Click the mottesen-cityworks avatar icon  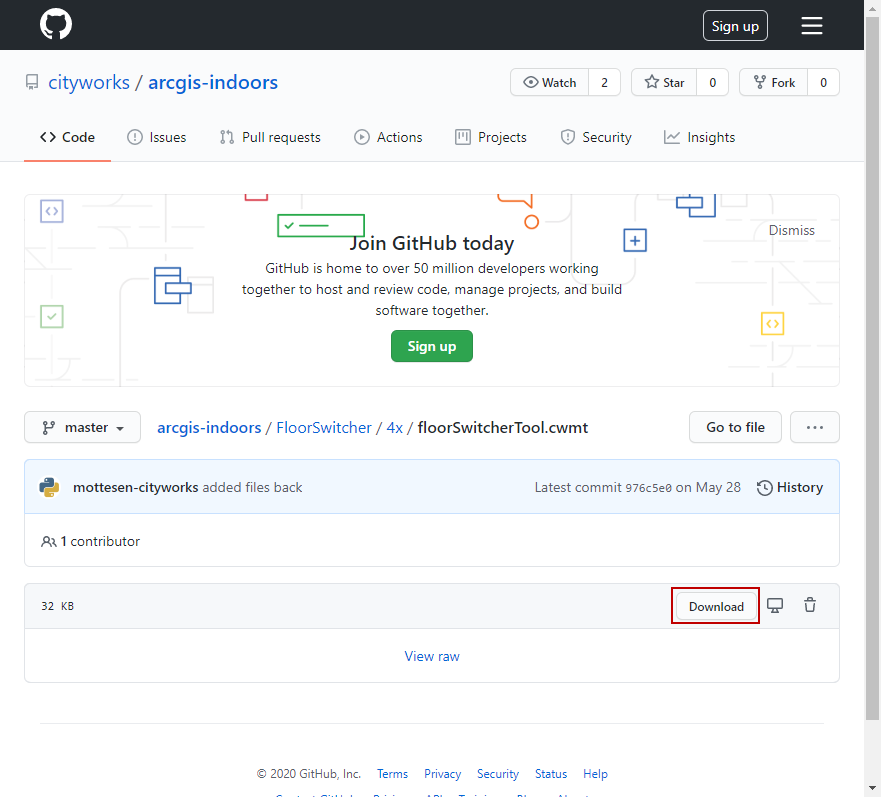pyautogui.click(x=49, y=487)
